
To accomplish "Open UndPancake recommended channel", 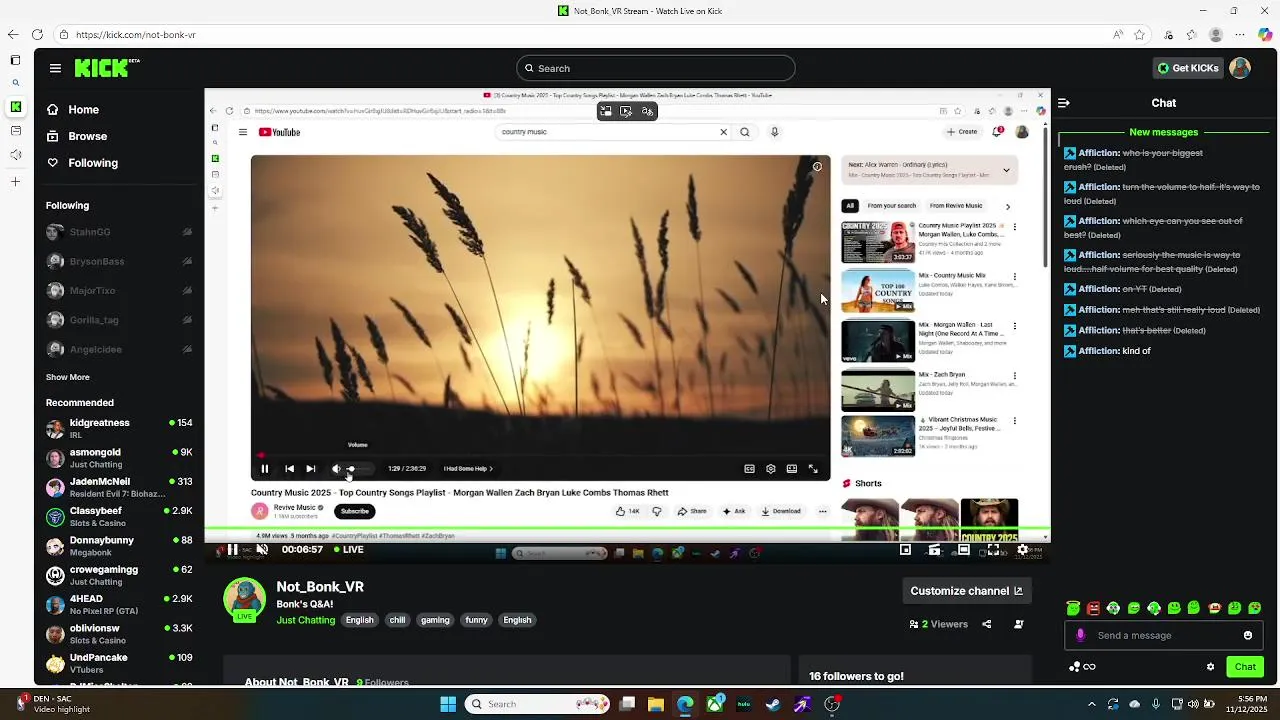I will tap(118, 663).
